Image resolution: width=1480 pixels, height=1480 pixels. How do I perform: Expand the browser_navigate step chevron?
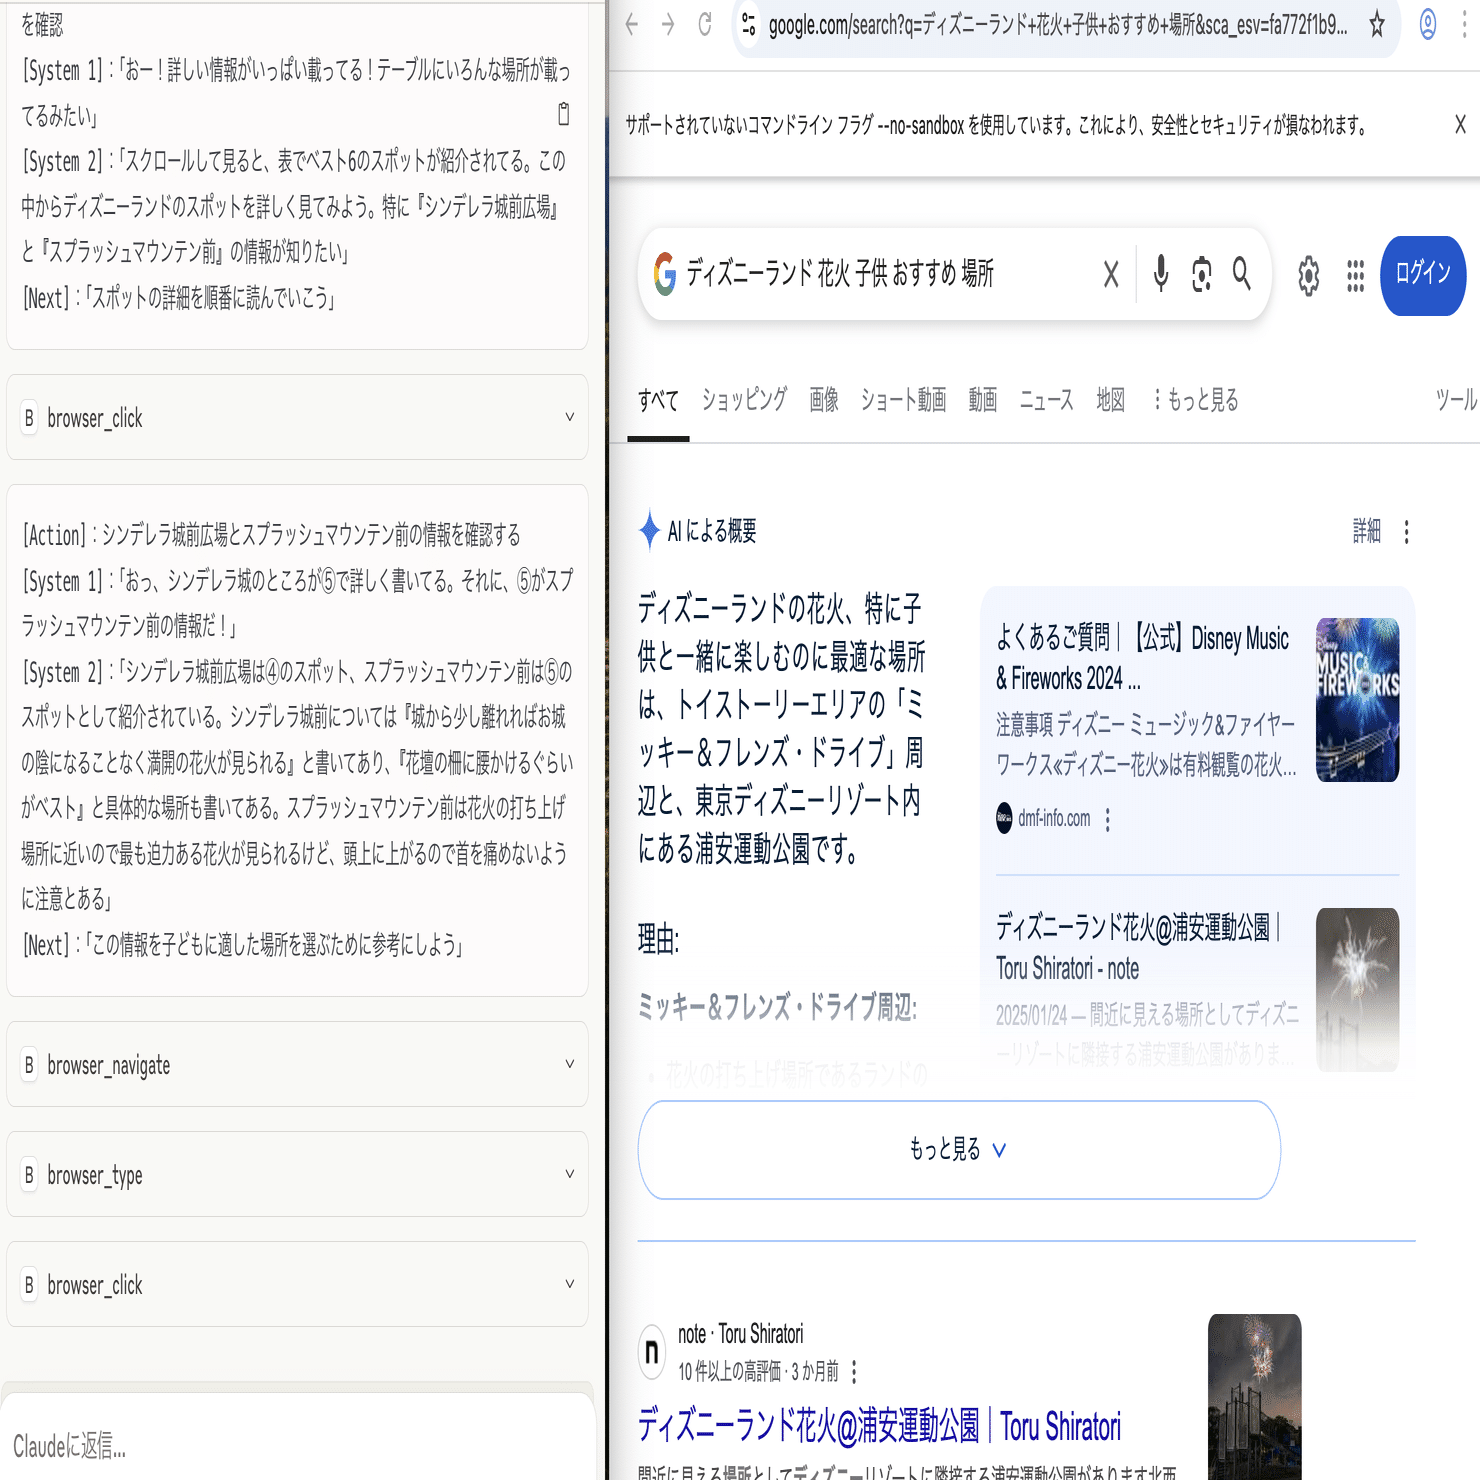point(570,1064)
